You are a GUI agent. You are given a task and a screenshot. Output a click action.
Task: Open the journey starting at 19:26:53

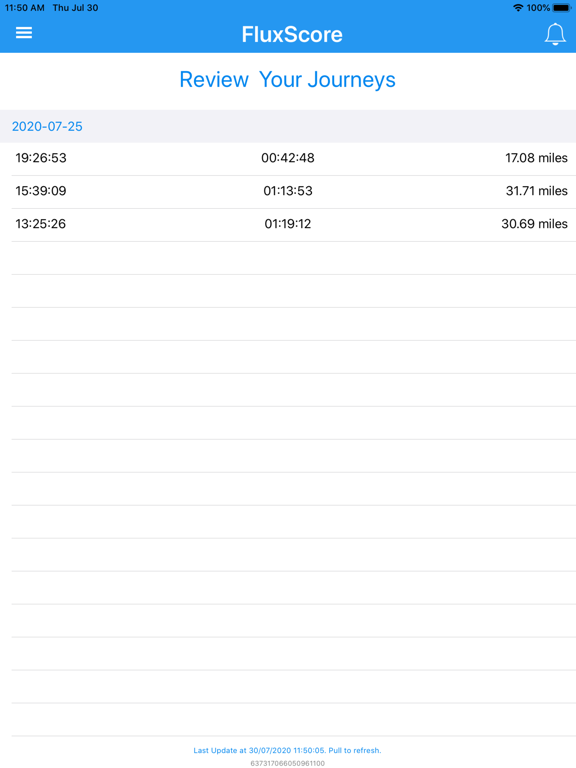pyautogui.click(x=288, y=158)
